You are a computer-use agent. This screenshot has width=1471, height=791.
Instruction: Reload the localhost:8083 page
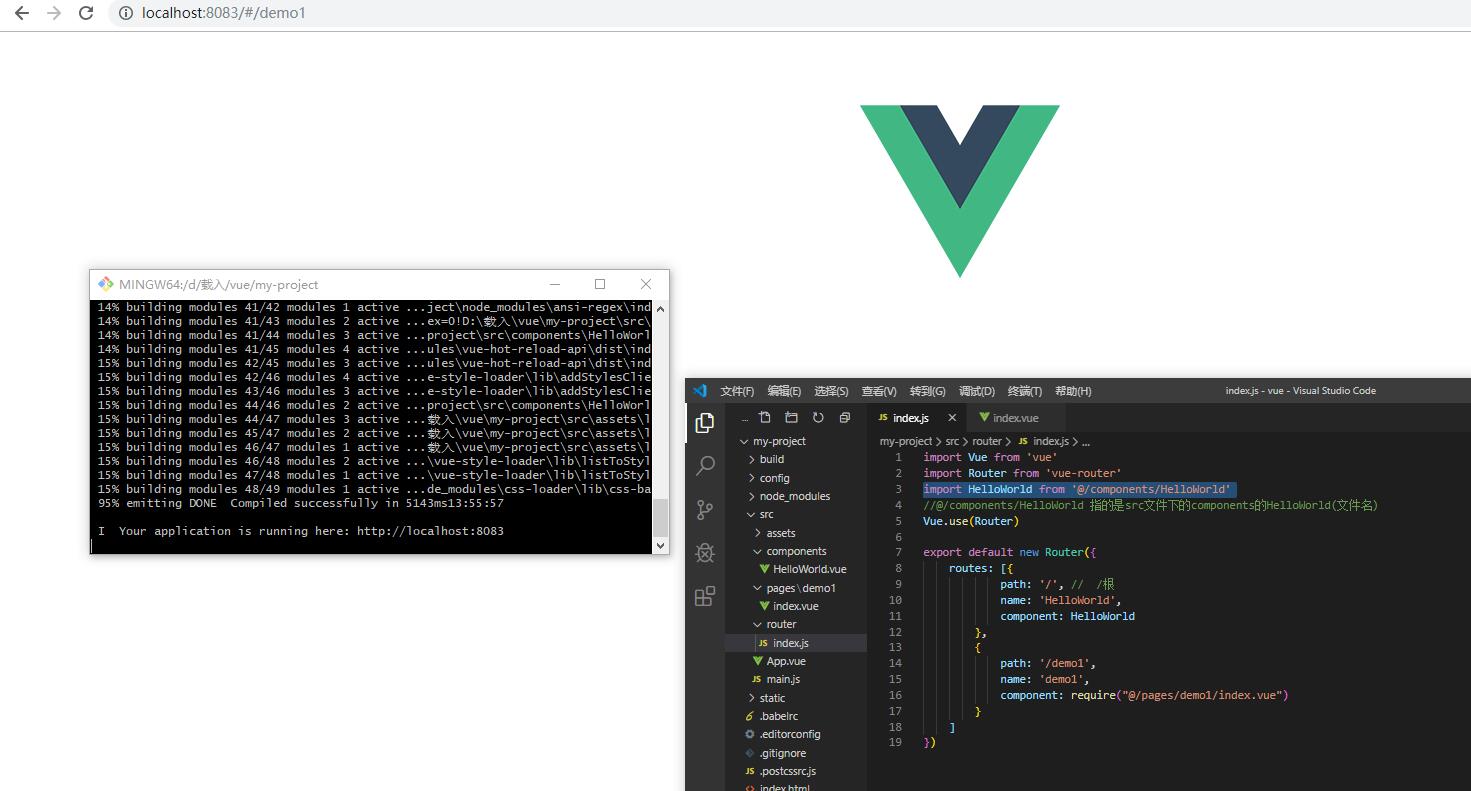86,13
